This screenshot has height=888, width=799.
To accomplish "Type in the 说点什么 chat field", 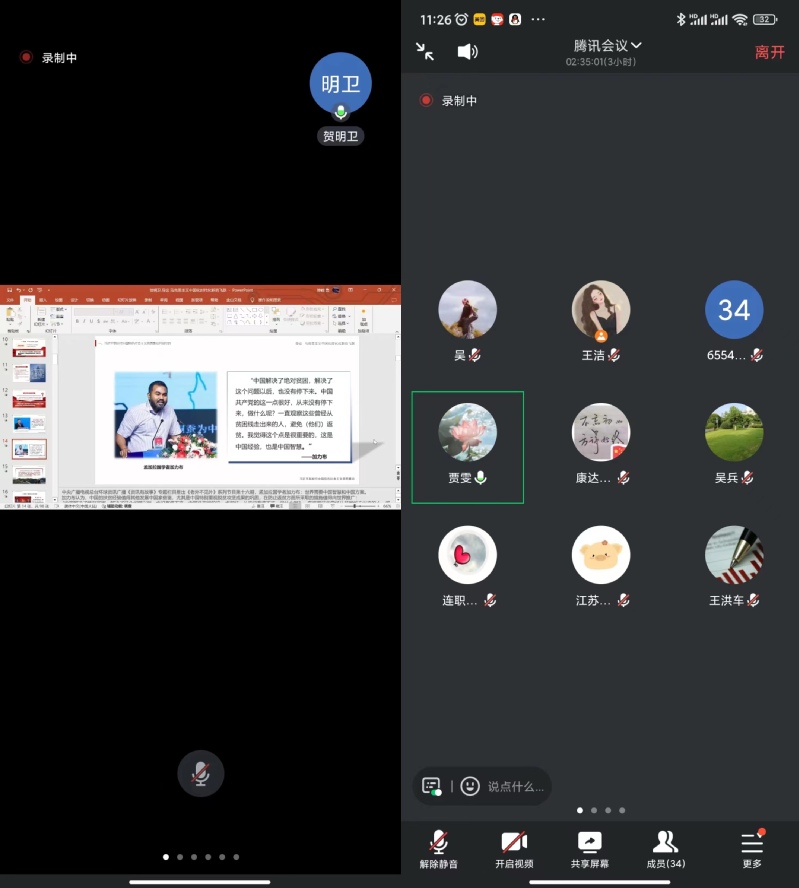I will click(515, 786).
